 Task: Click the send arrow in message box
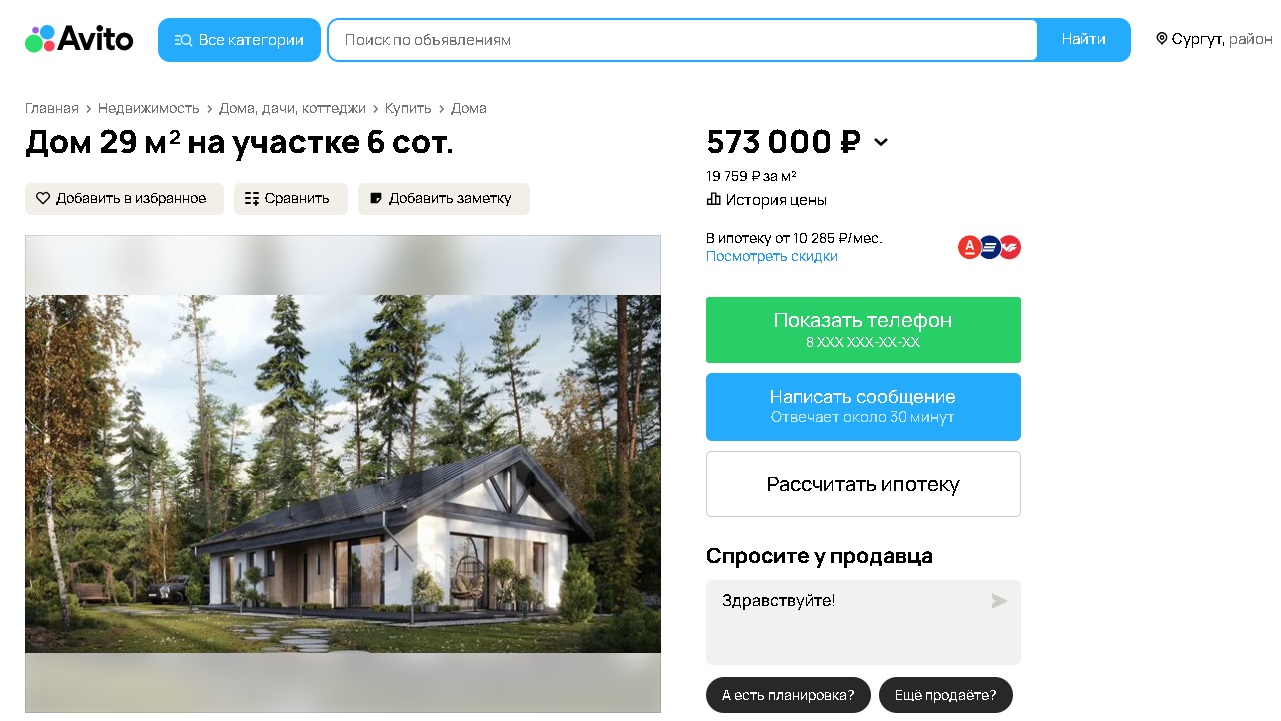coord(999,601)
